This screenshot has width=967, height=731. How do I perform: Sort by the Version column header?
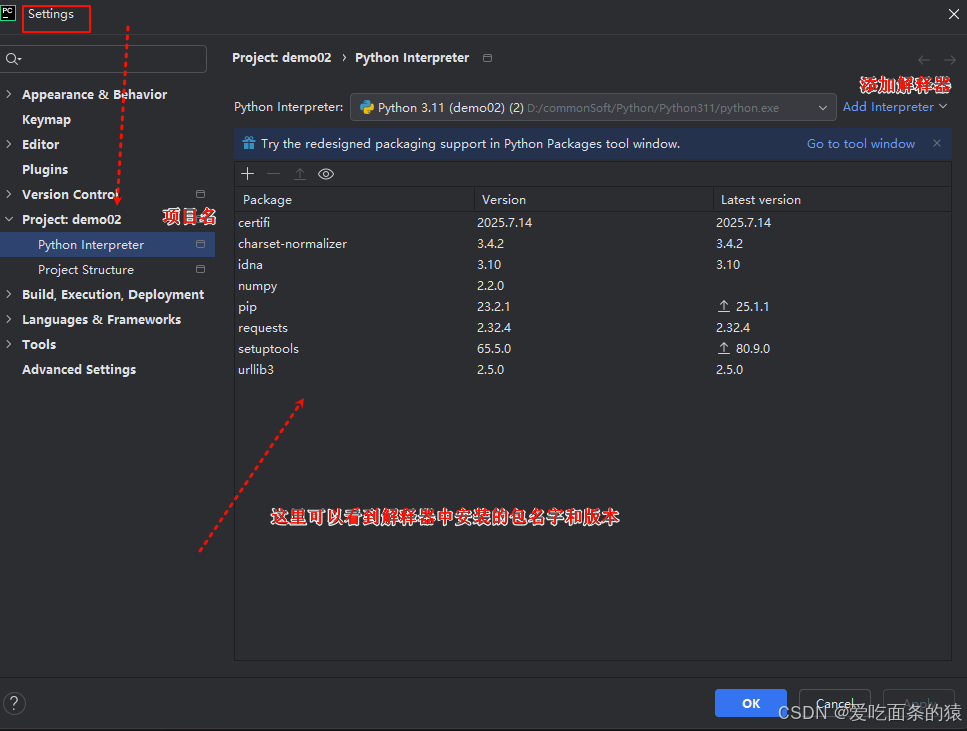pos(593,199)
